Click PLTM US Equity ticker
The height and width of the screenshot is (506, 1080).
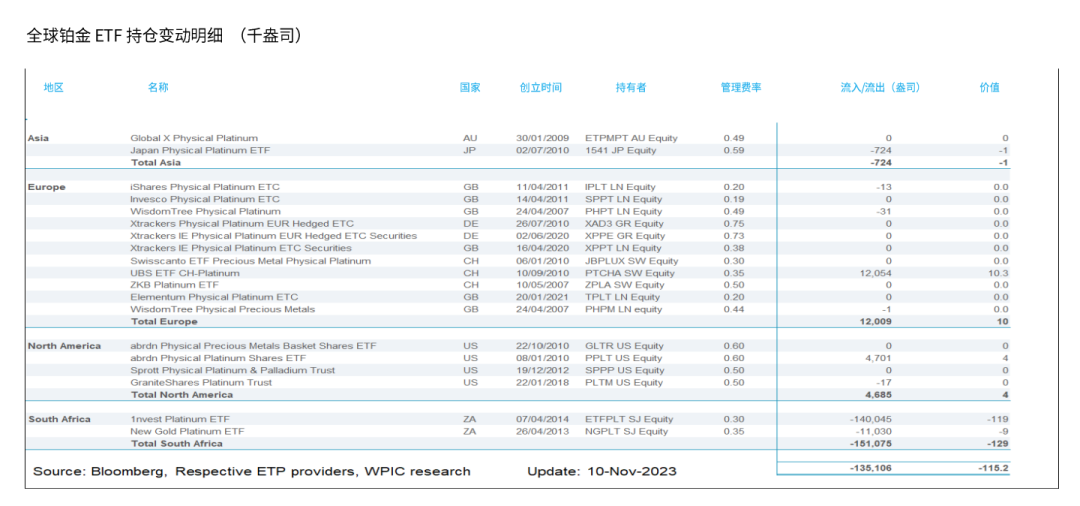[x=624, y=383]
